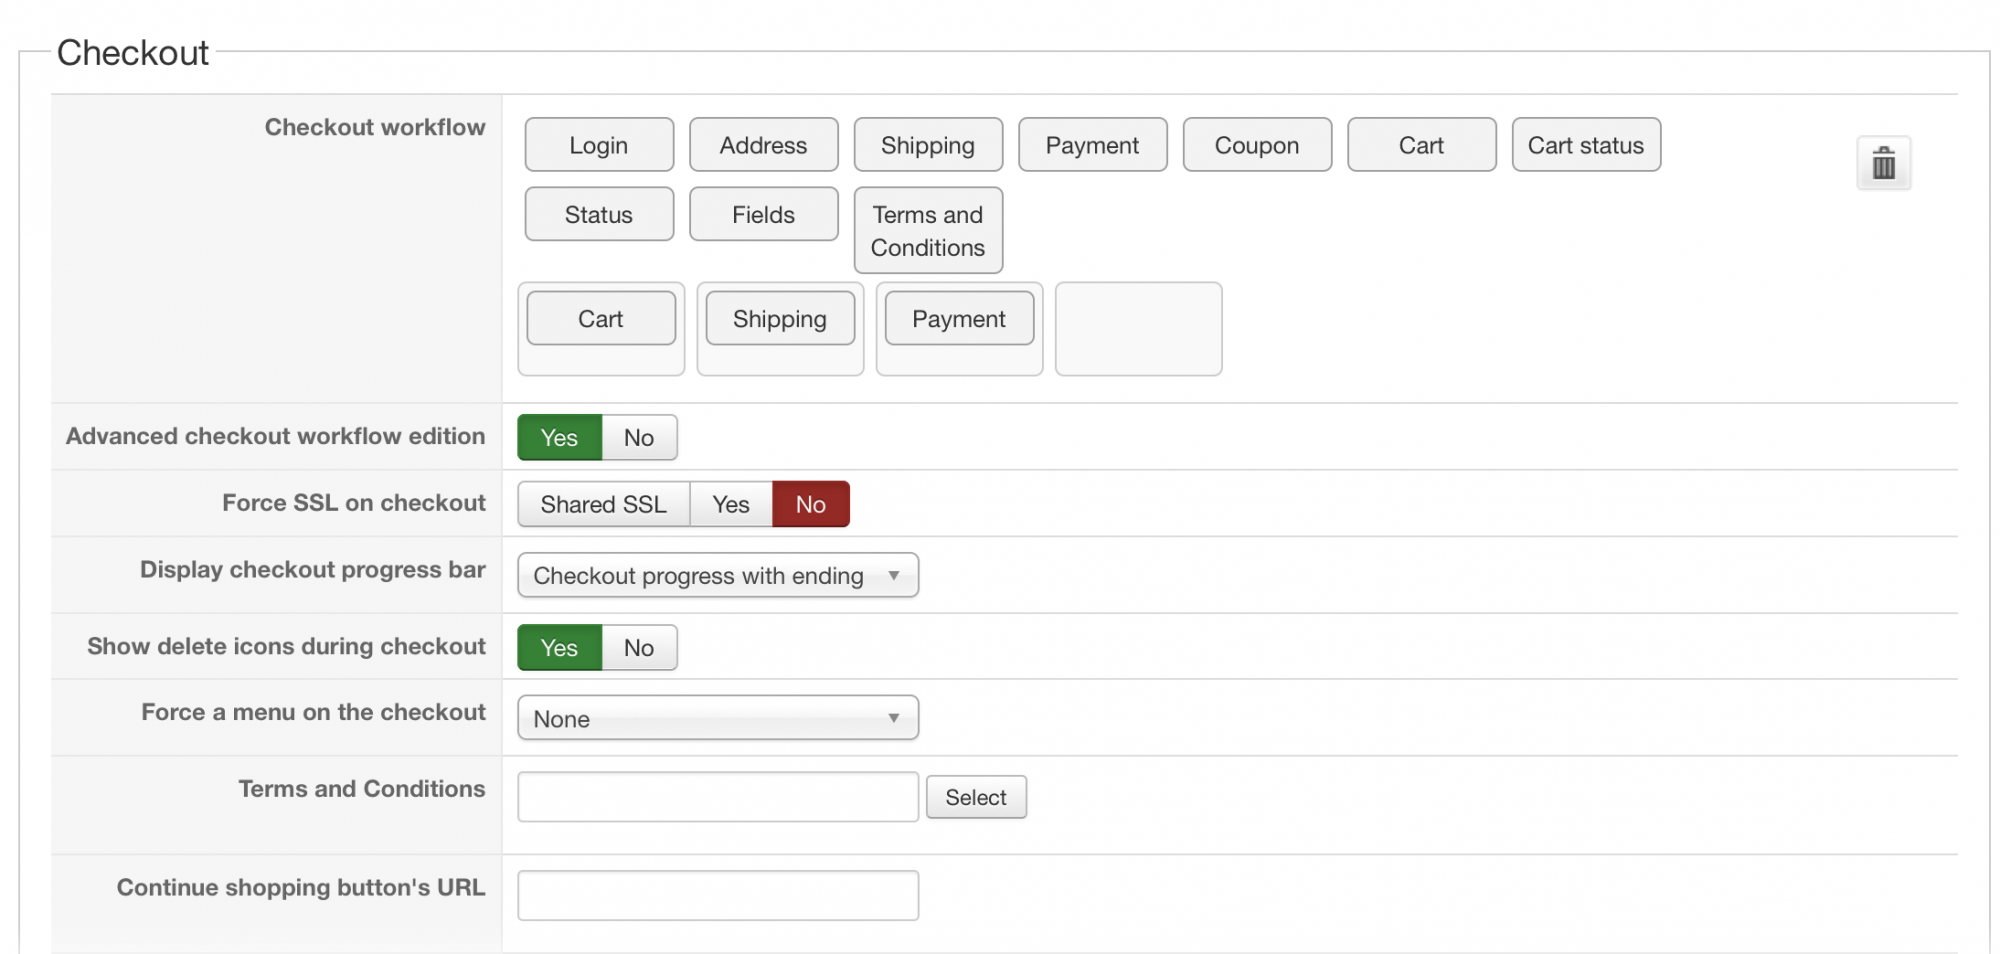Image resolution: width=2000 pixels, height=954 pixels.
Task: Click the Login workflow block
Action: pyautogui.click(x=599, y=145)
